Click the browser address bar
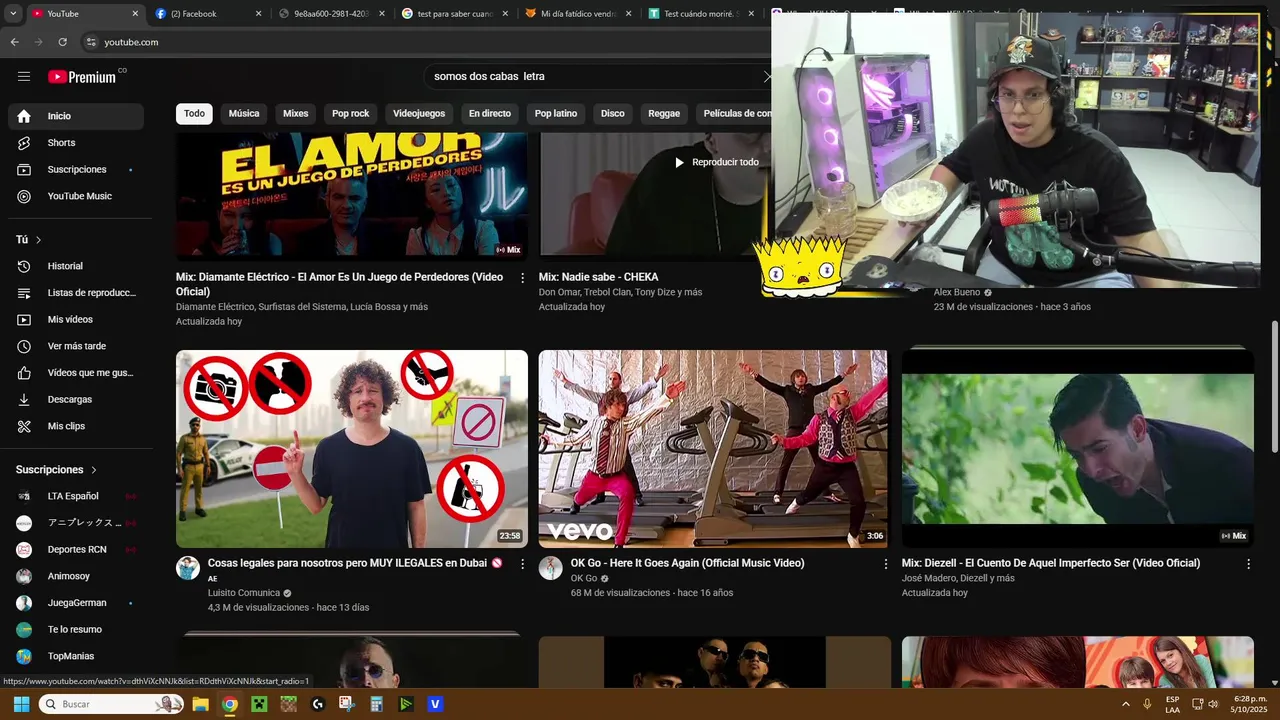 pyautogui.click(x=430, y=42)
